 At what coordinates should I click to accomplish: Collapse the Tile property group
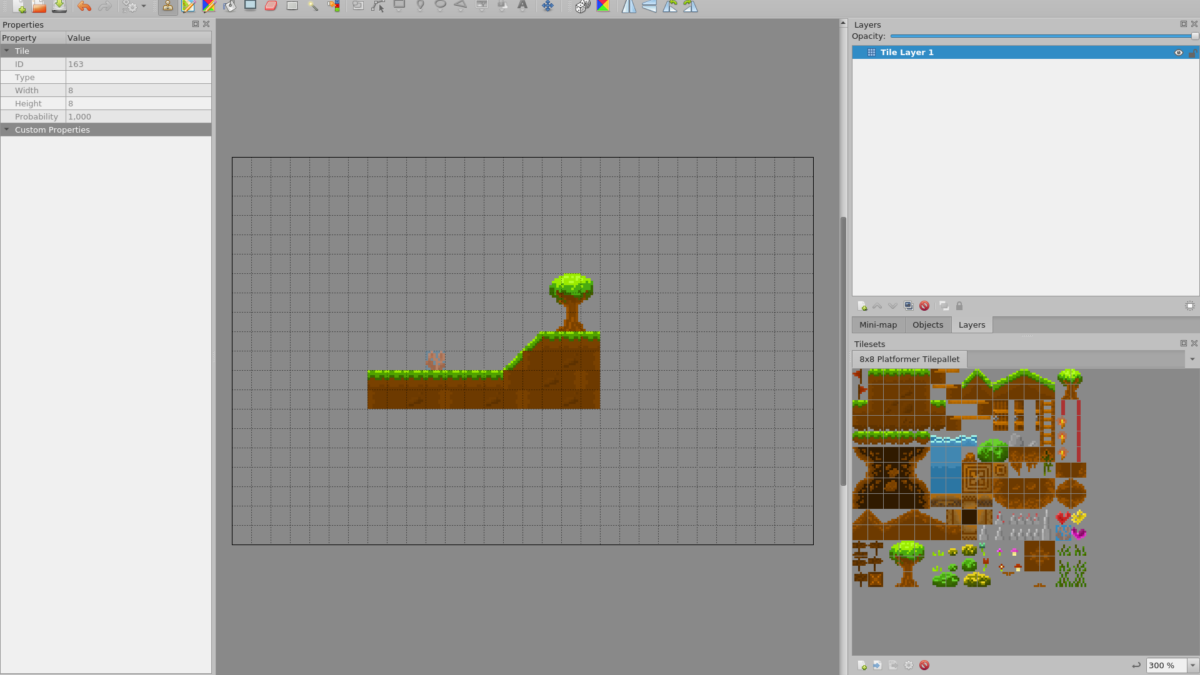[x=7, y=50]
